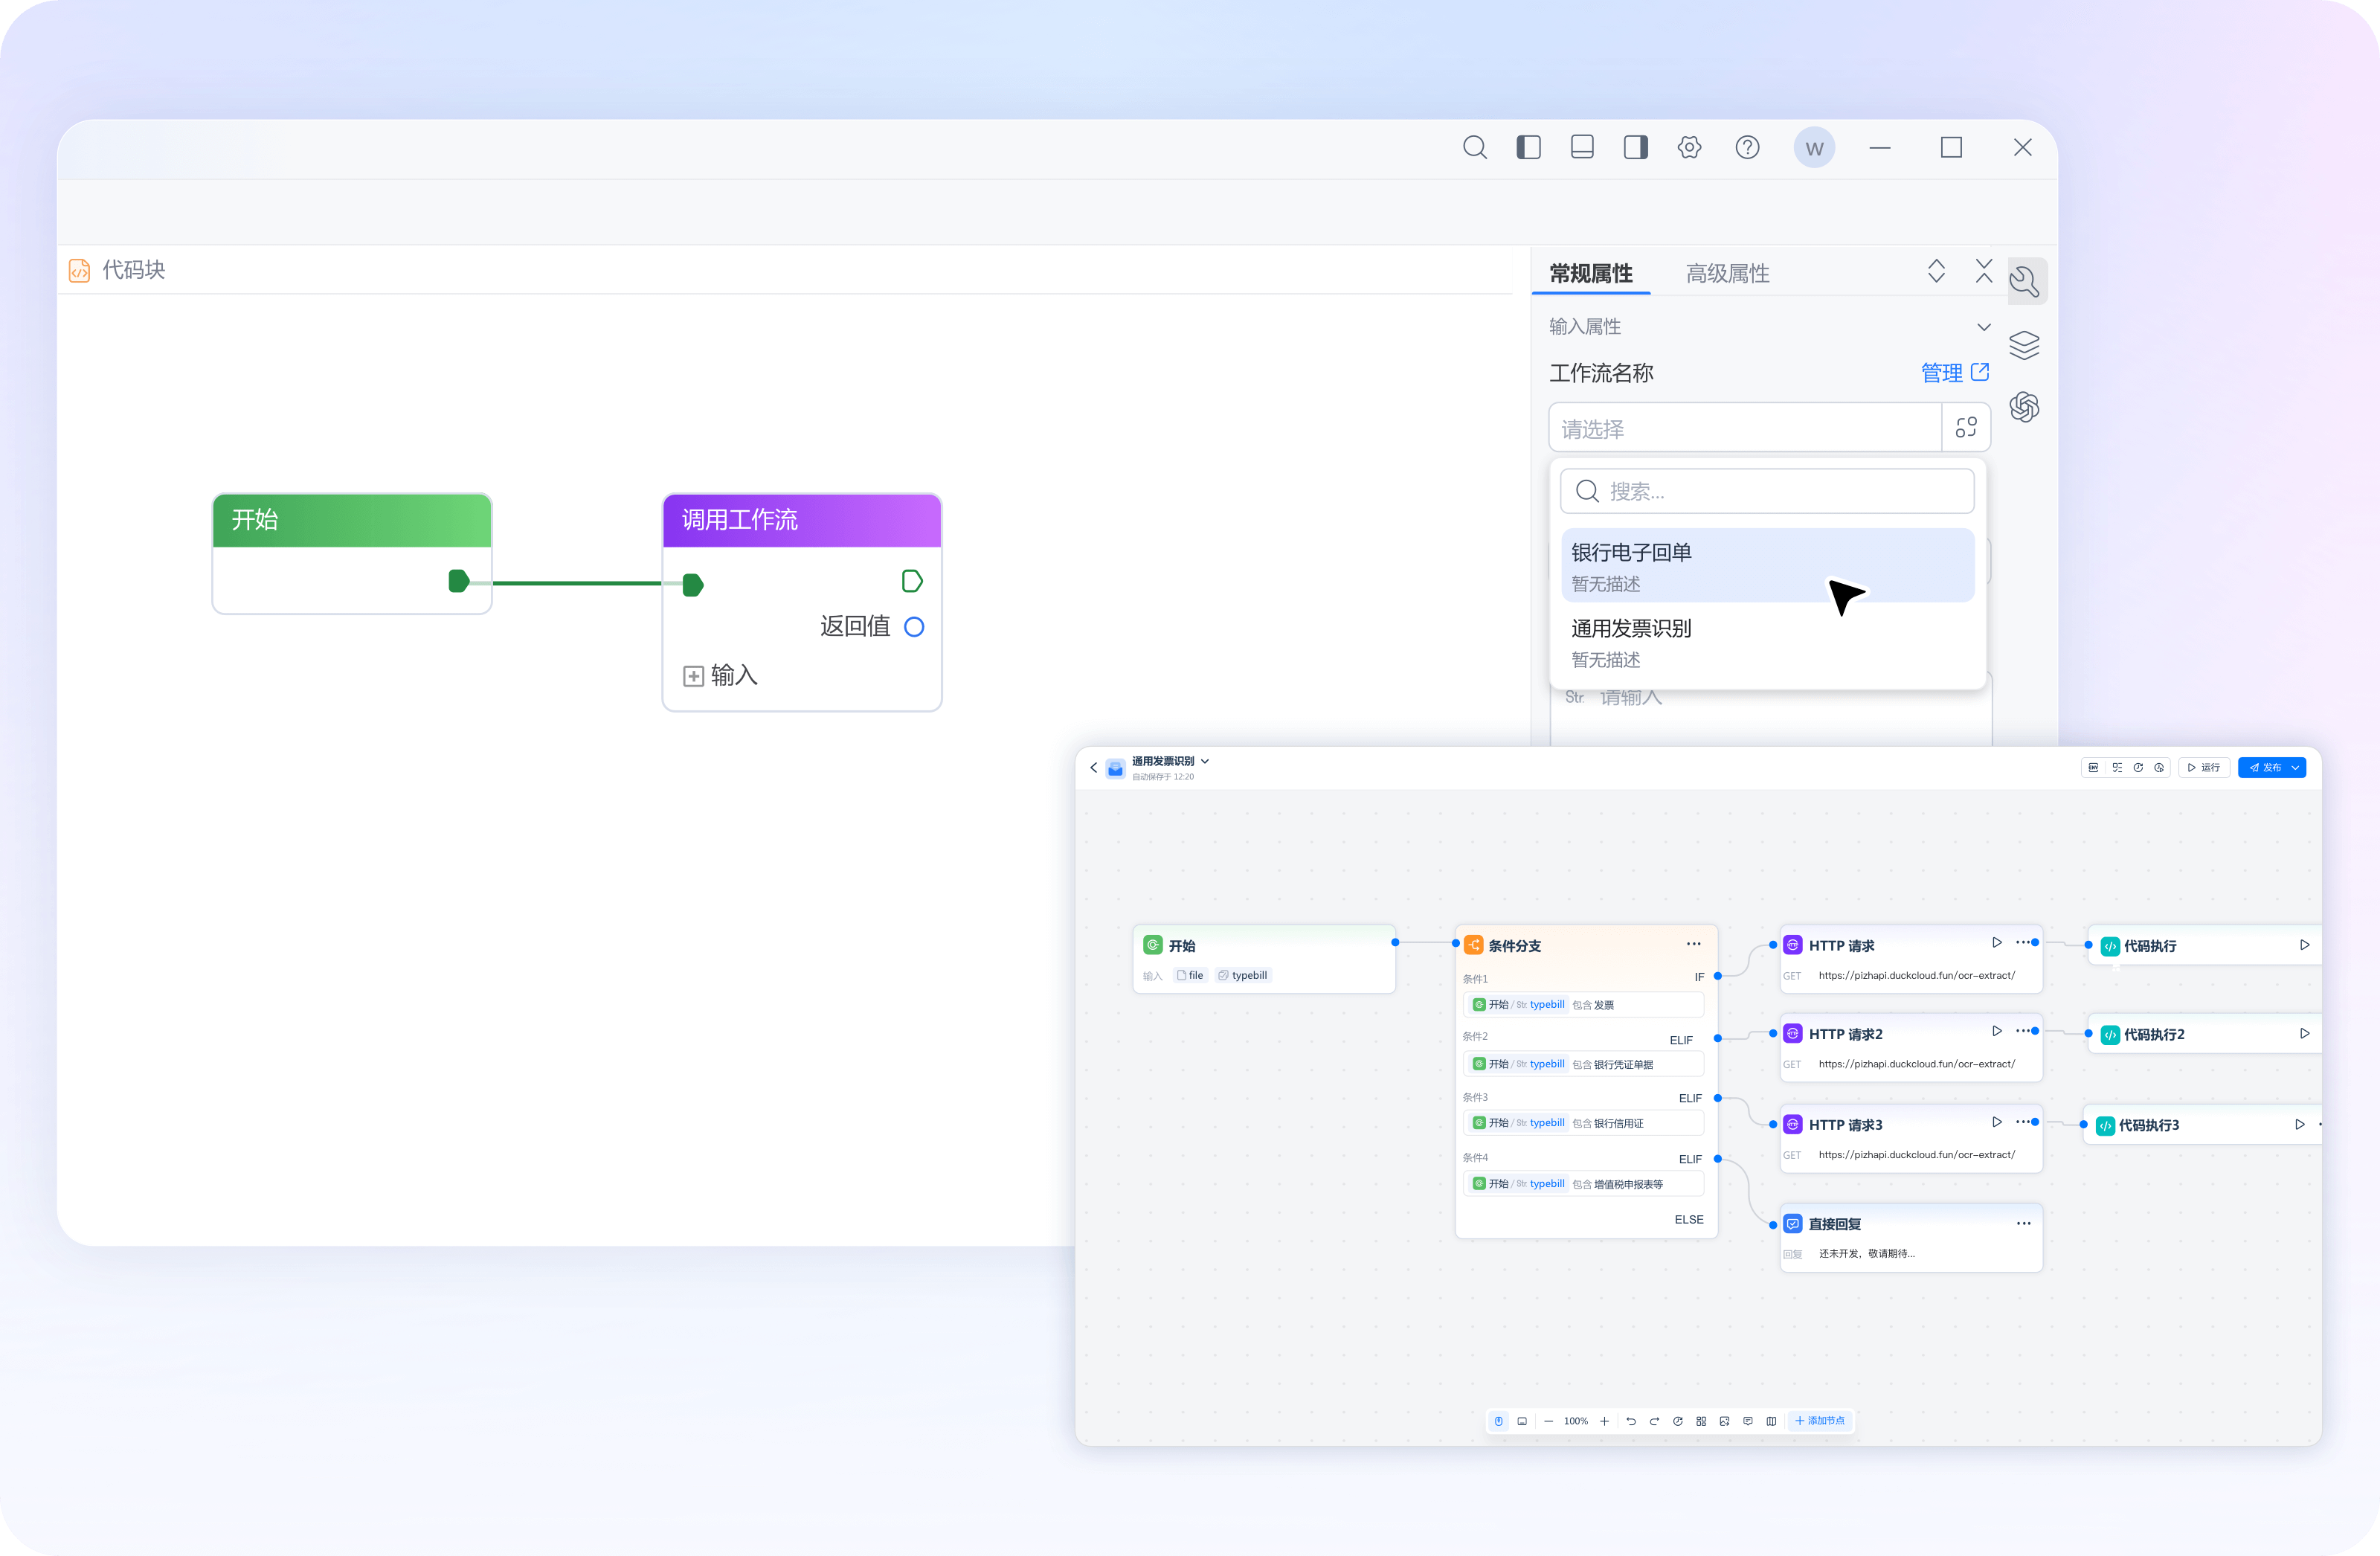Viewport: 2380px width, 1556px height.
Task: Open the 发布 publish dropdown arrow
Action: (x=2297, y=768)
